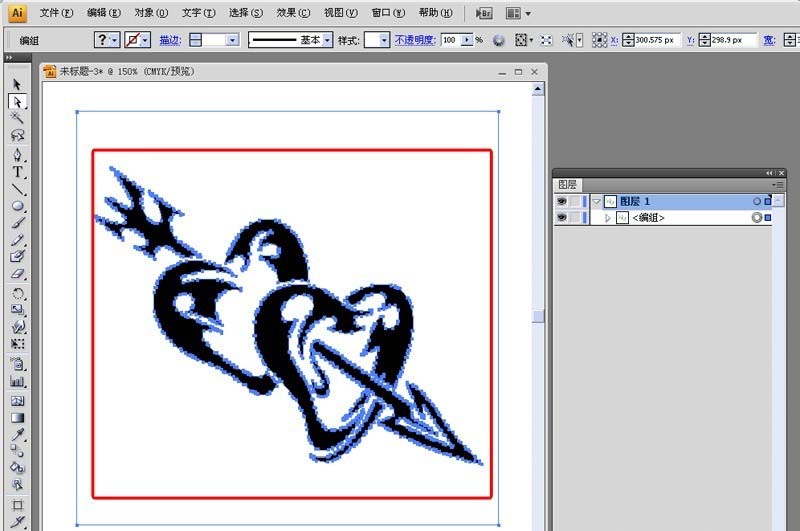
Task: Select the Warp tool
Action: 17,326
